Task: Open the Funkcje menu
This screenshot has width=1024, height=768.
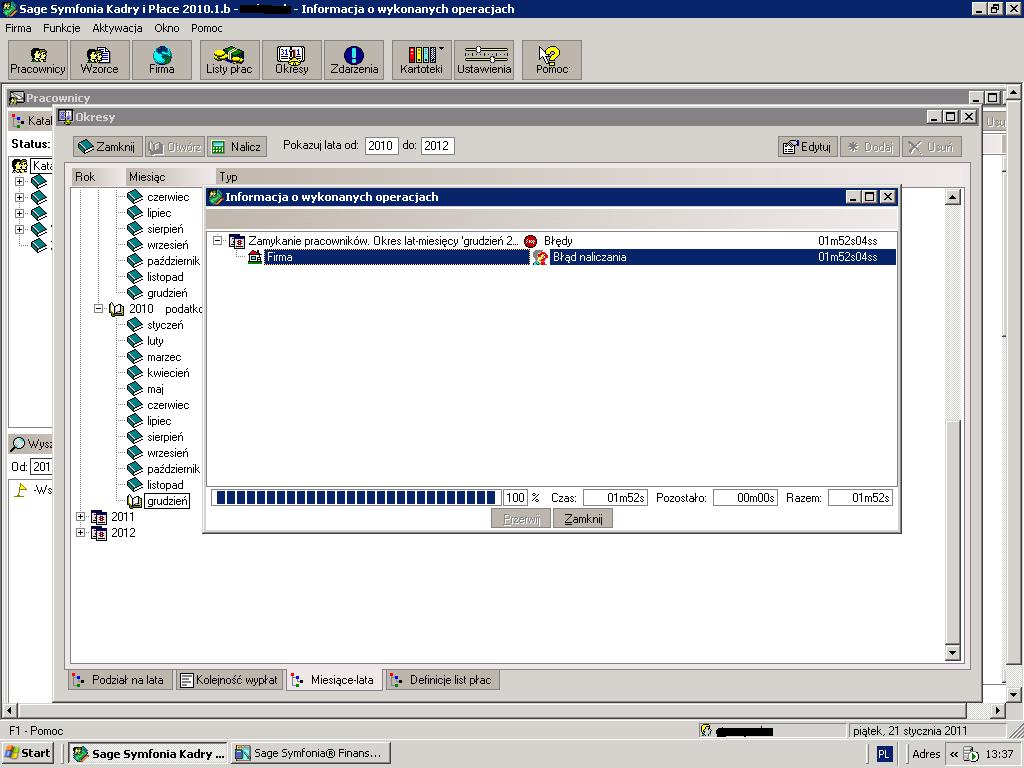Action: (x=62, y=28)
